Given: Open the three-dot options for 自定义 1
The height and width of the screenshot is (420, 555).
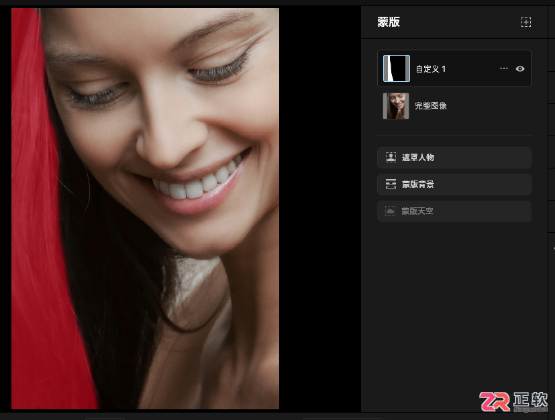Looking at the screenshot, I should point(504,69).
